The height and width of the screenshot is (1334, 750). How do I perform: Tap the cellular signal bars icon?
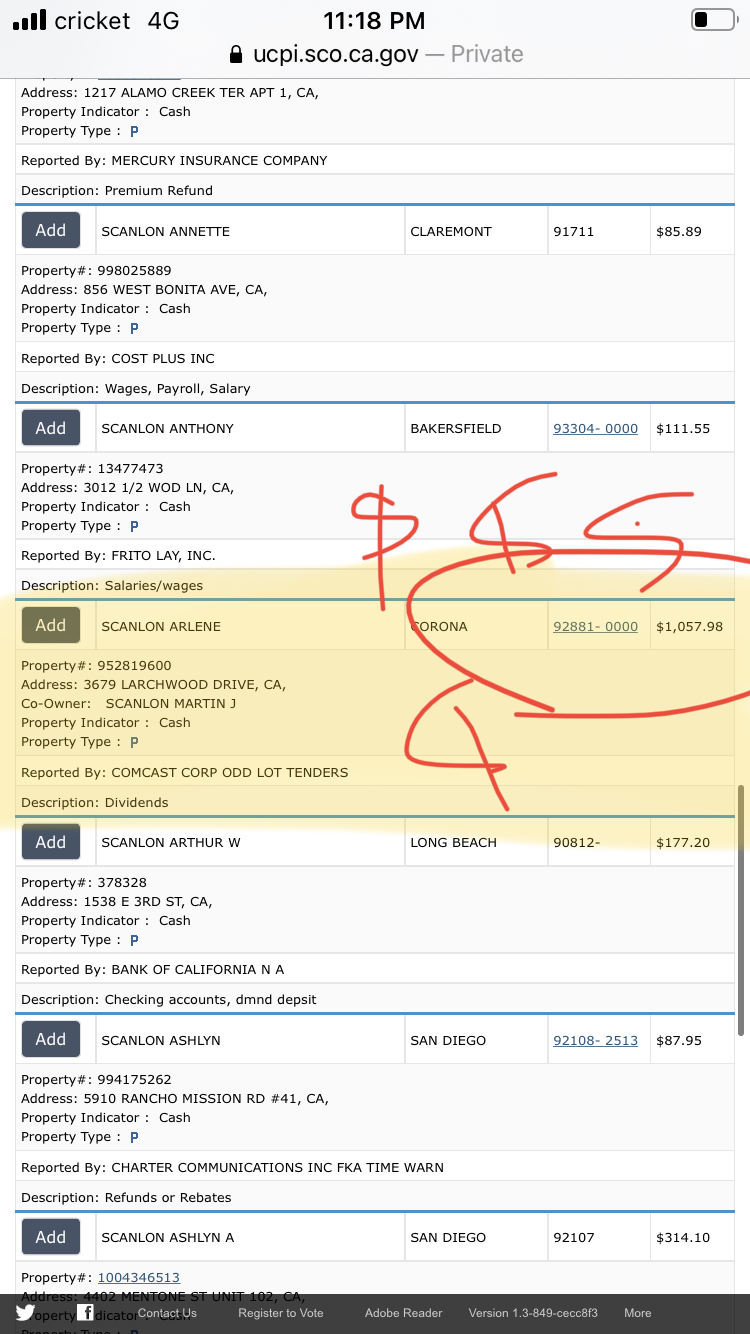point(29,20)
